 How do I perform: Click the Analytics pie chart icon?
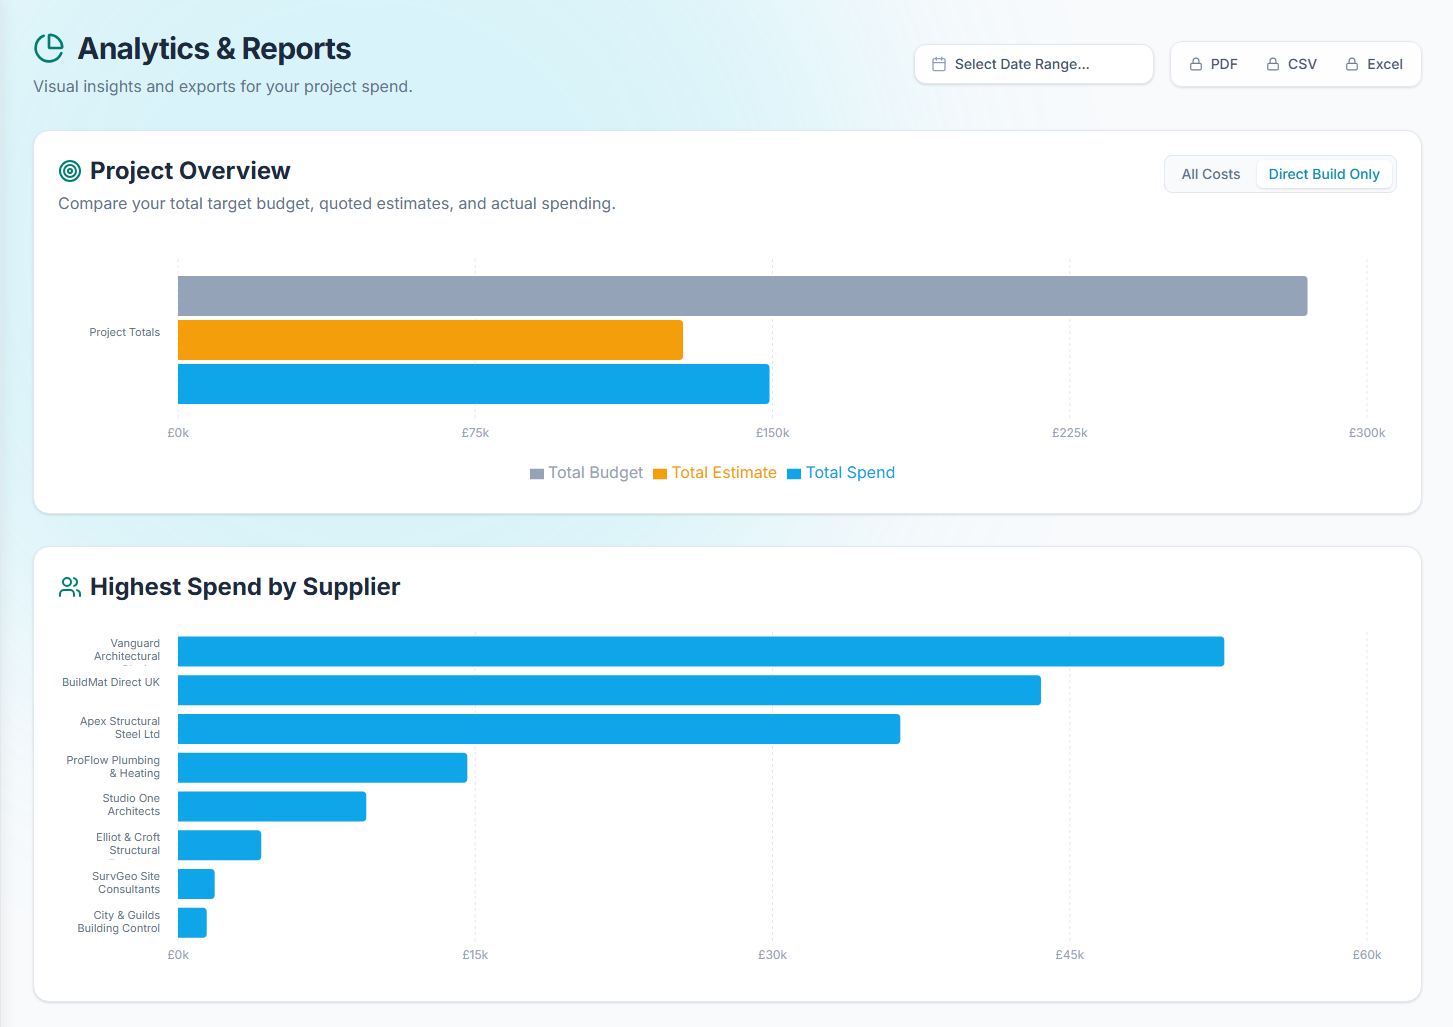point(49,48)
